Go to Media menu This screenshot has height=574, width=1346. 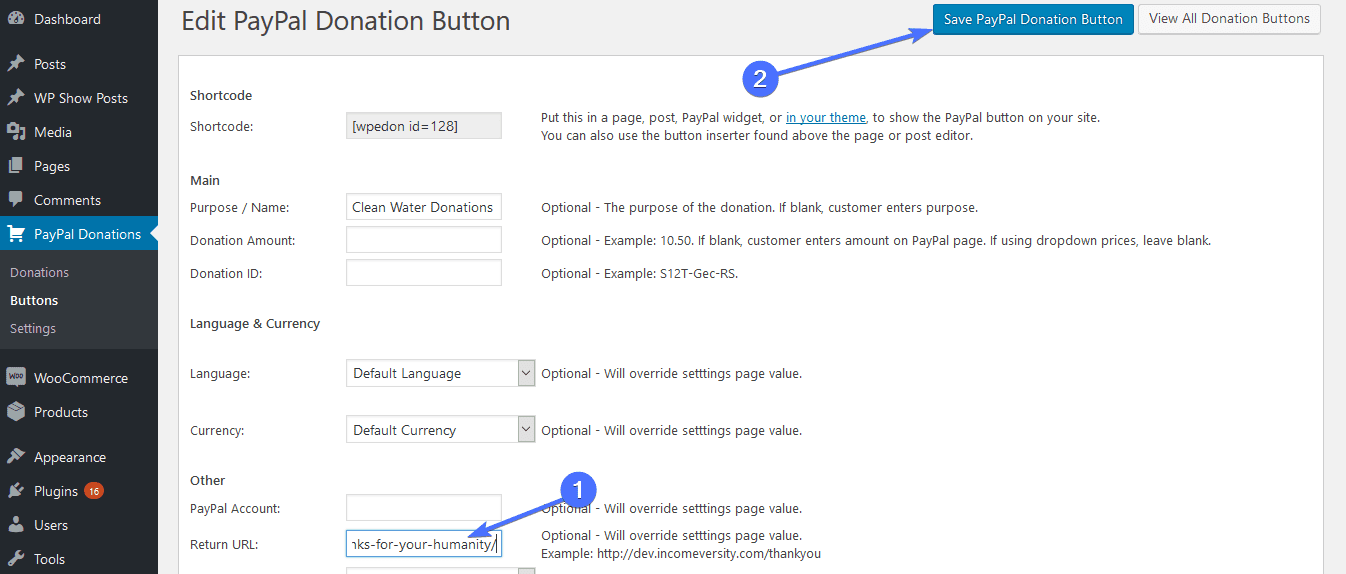(x=79, y=132)
